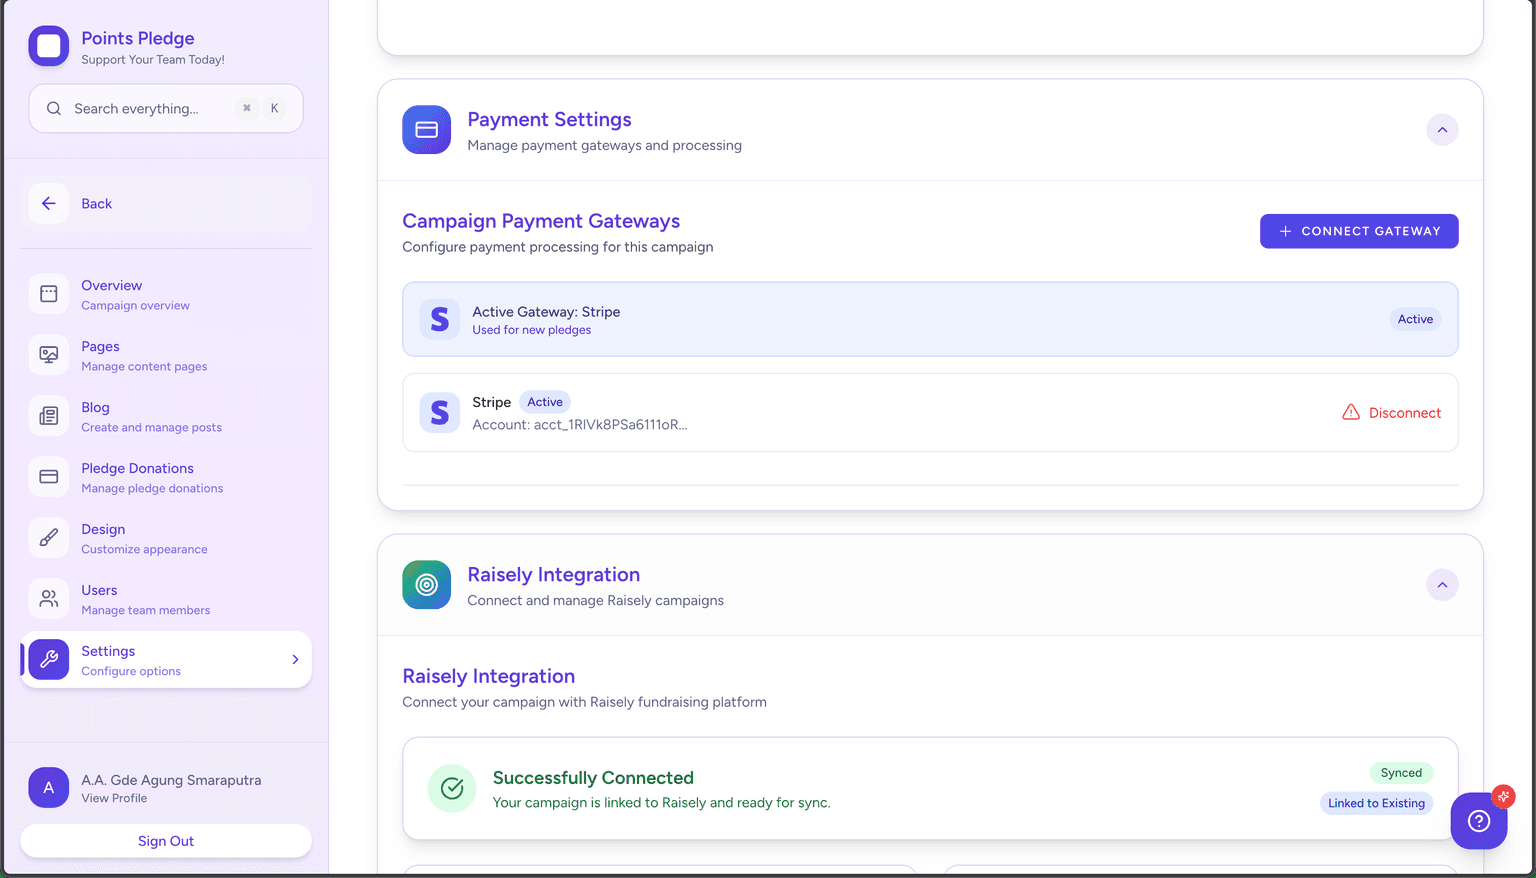Click the Raisely Integration target icon

pyautogui.click(x=426, y=585)
